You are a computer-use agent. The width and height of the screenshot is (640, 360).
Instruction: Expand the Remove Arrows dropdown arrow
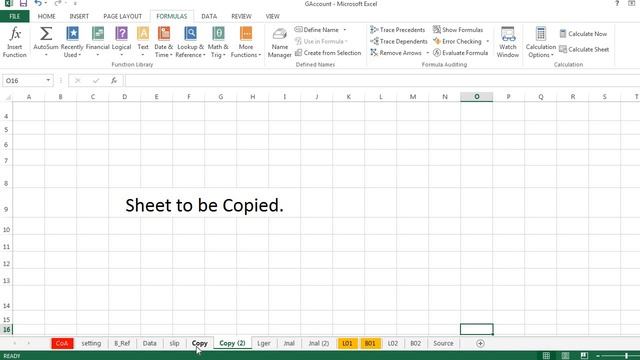[427, 53]
